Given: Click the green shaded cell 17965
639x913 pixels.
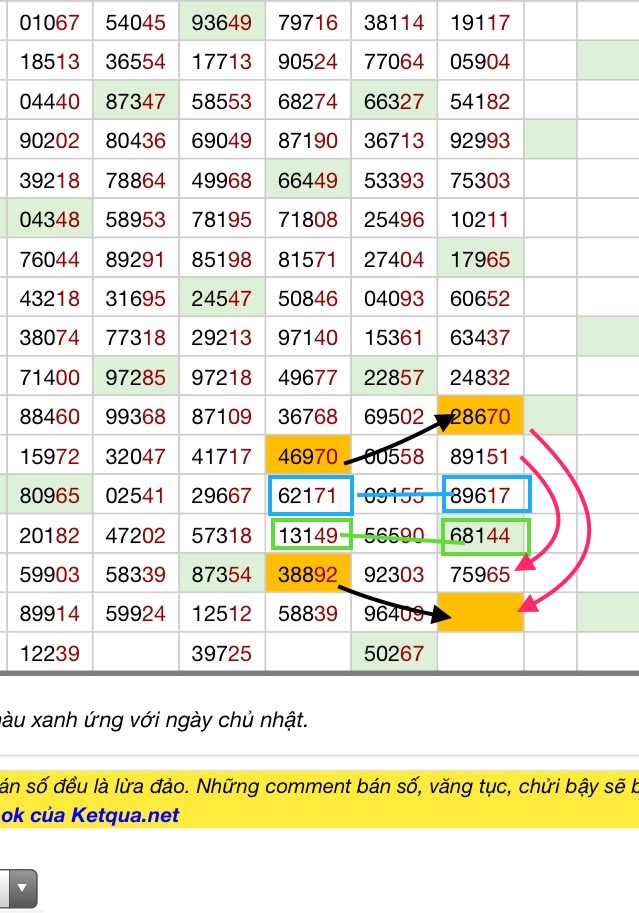Looking at the screenshot, I should [480, 260].
